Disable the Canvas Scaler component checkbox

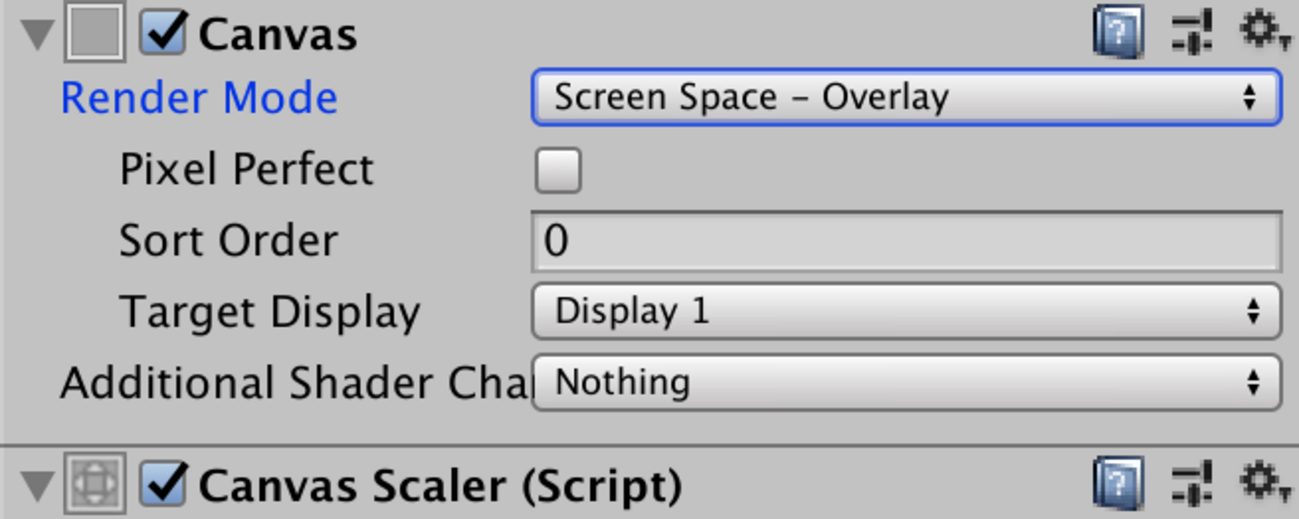[x=163, y=485]
